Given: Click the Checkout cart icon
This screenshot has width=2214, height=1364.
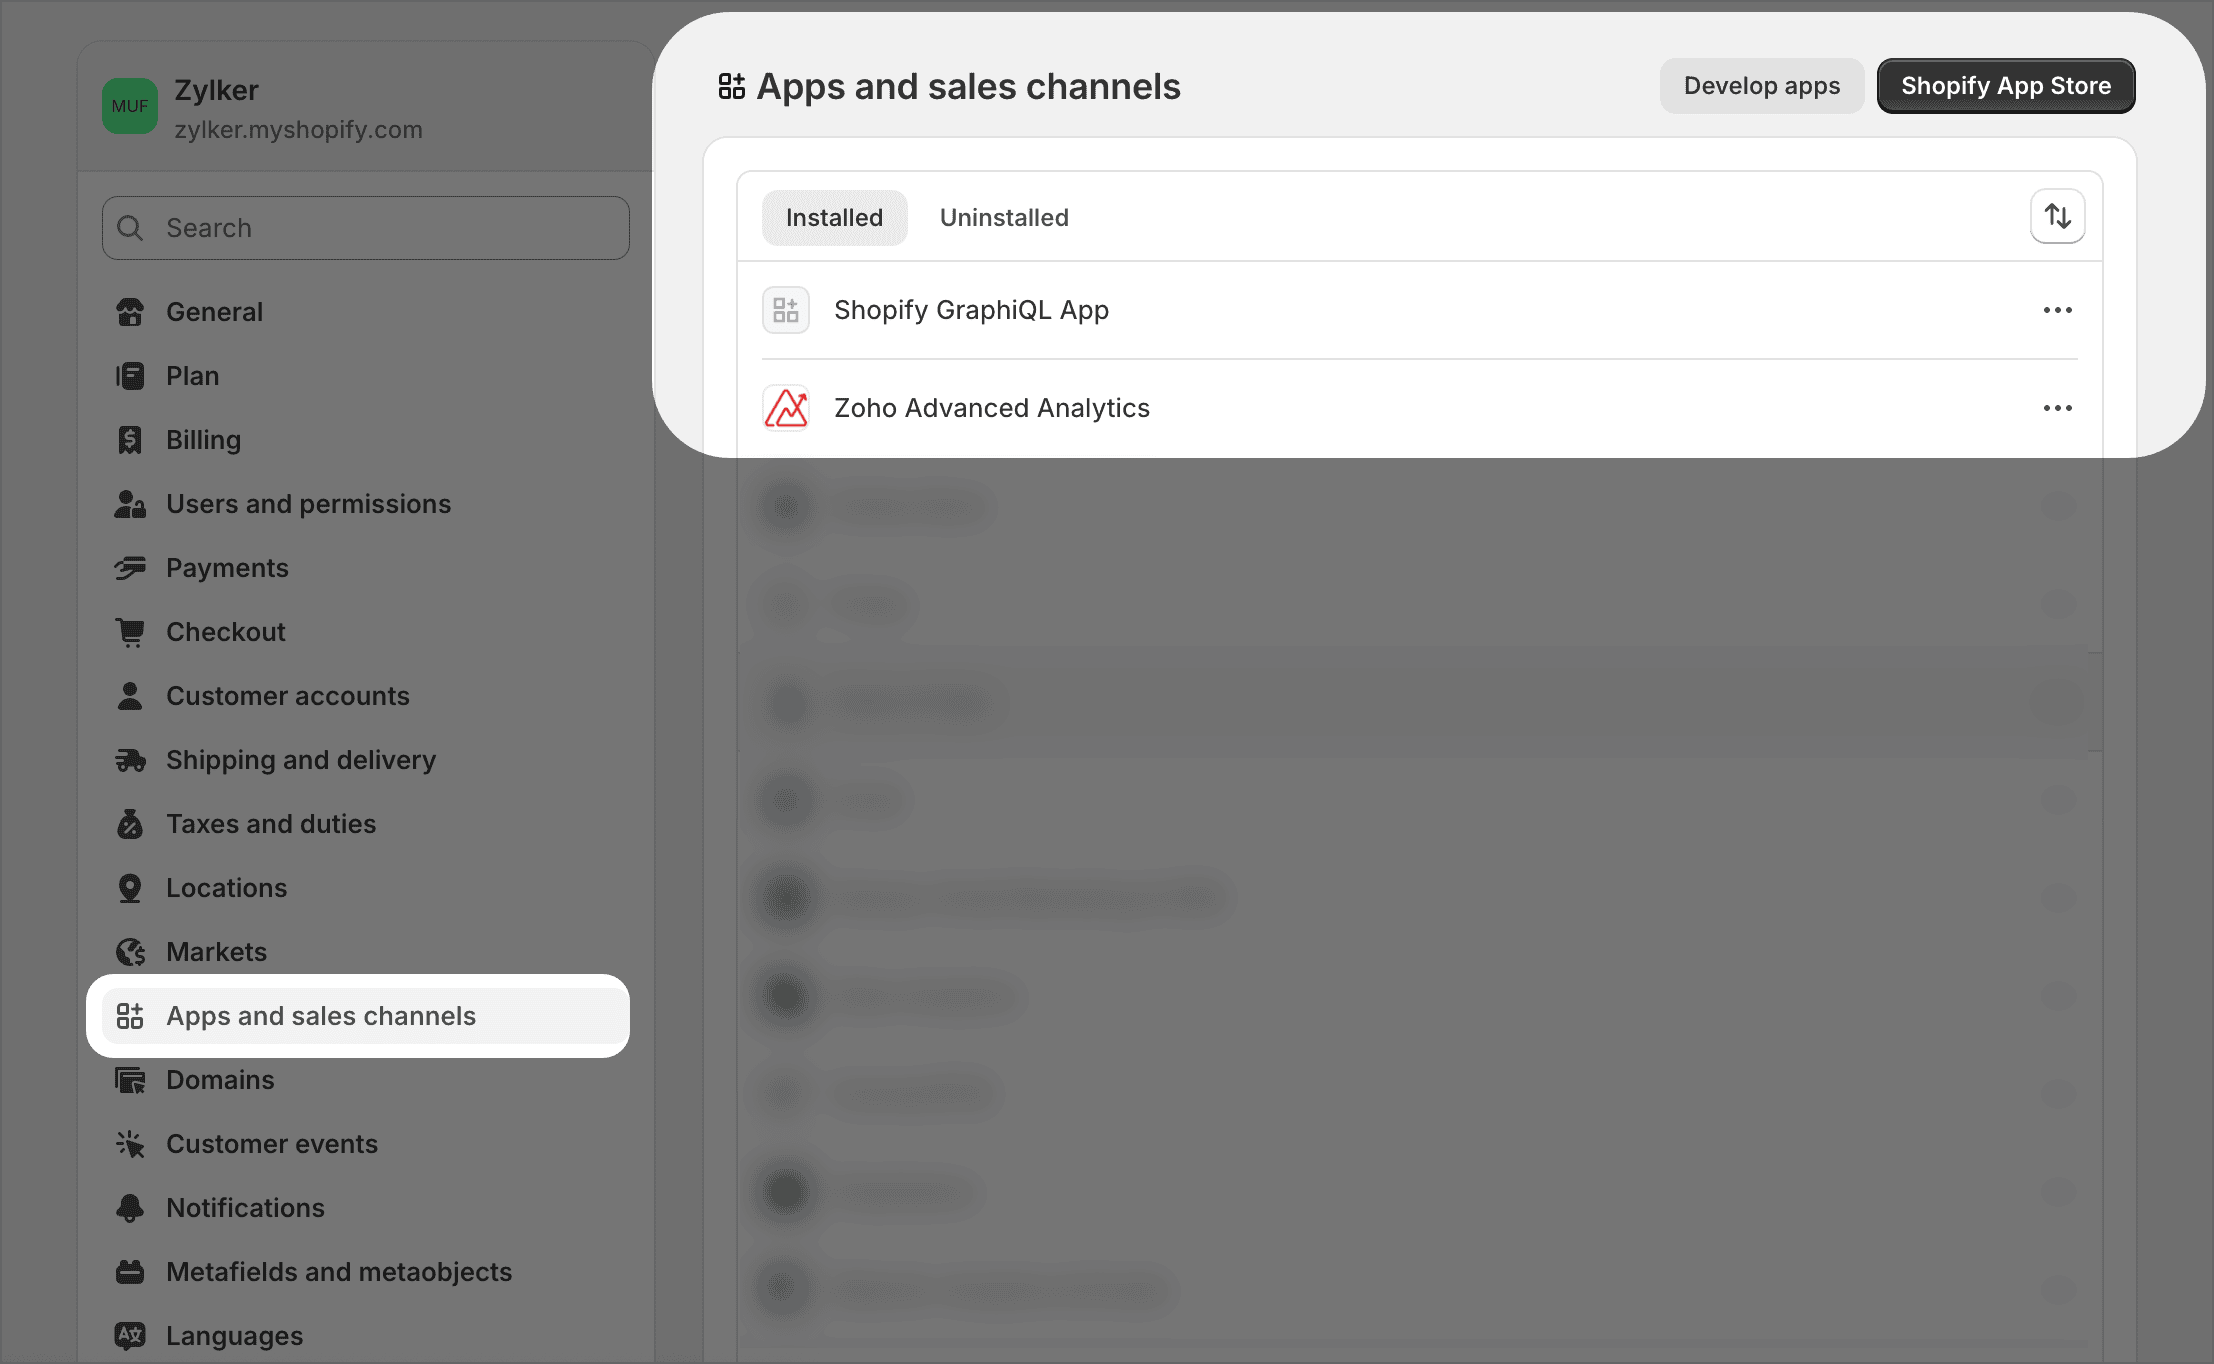Looking at the screenshot, I should coord(130,632).
